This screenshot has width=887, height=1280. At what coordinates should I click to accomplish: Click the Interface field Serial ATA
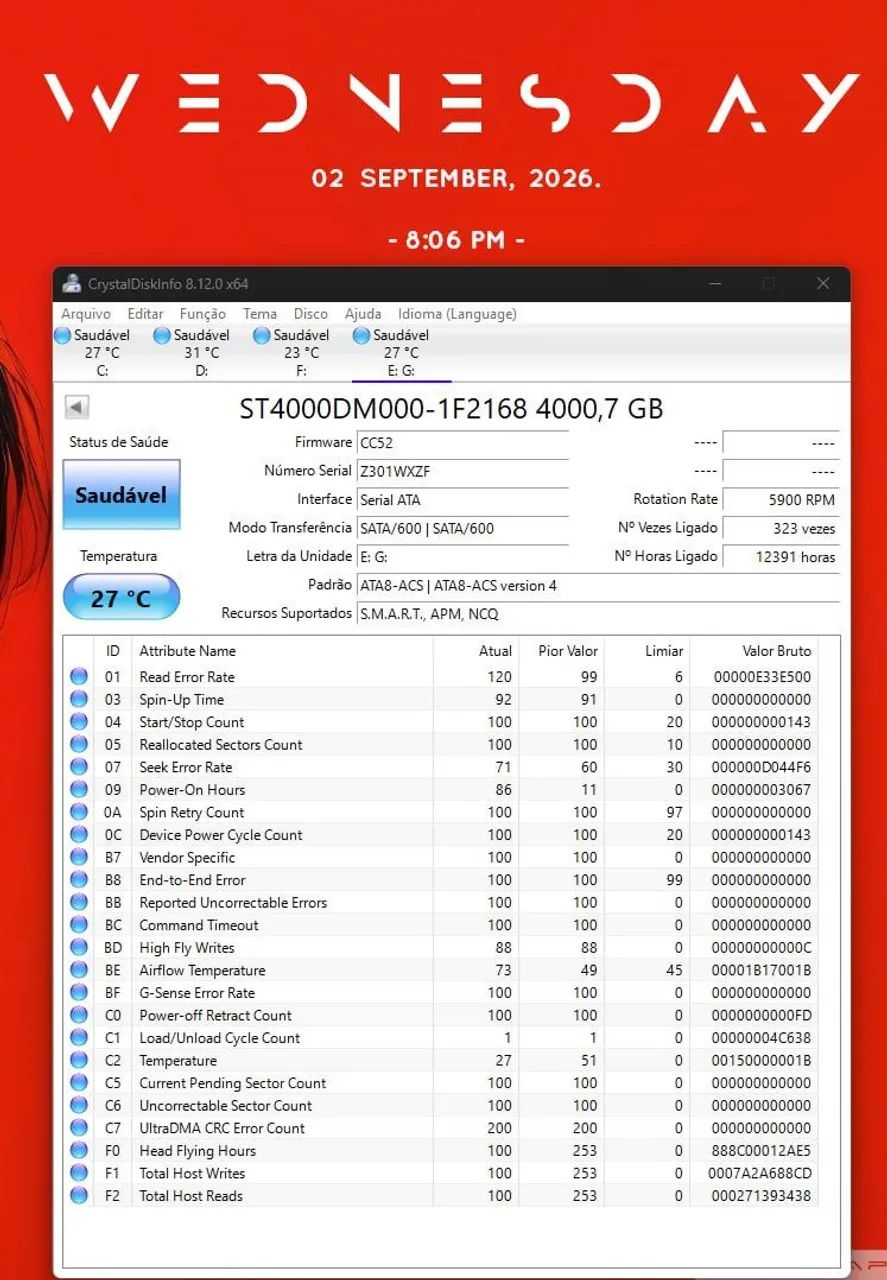point(462,500)
